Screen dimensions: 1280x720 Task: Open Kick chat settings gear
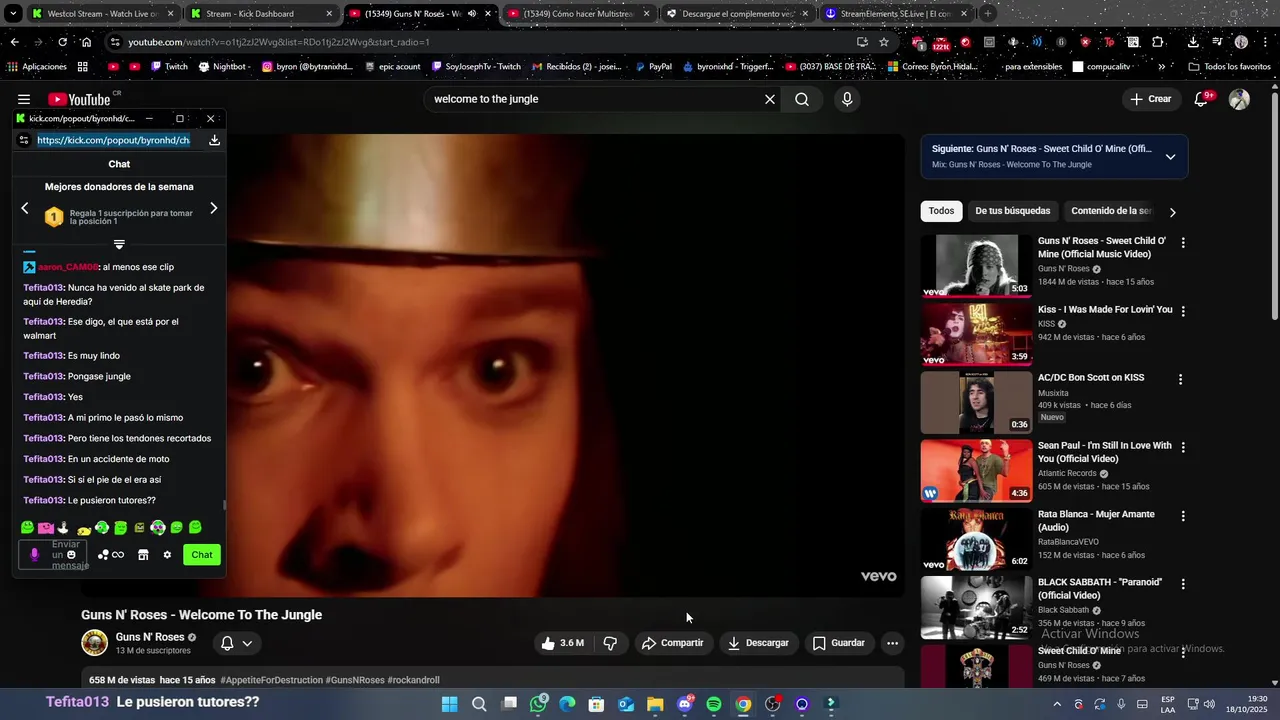(x=167, y=555)
